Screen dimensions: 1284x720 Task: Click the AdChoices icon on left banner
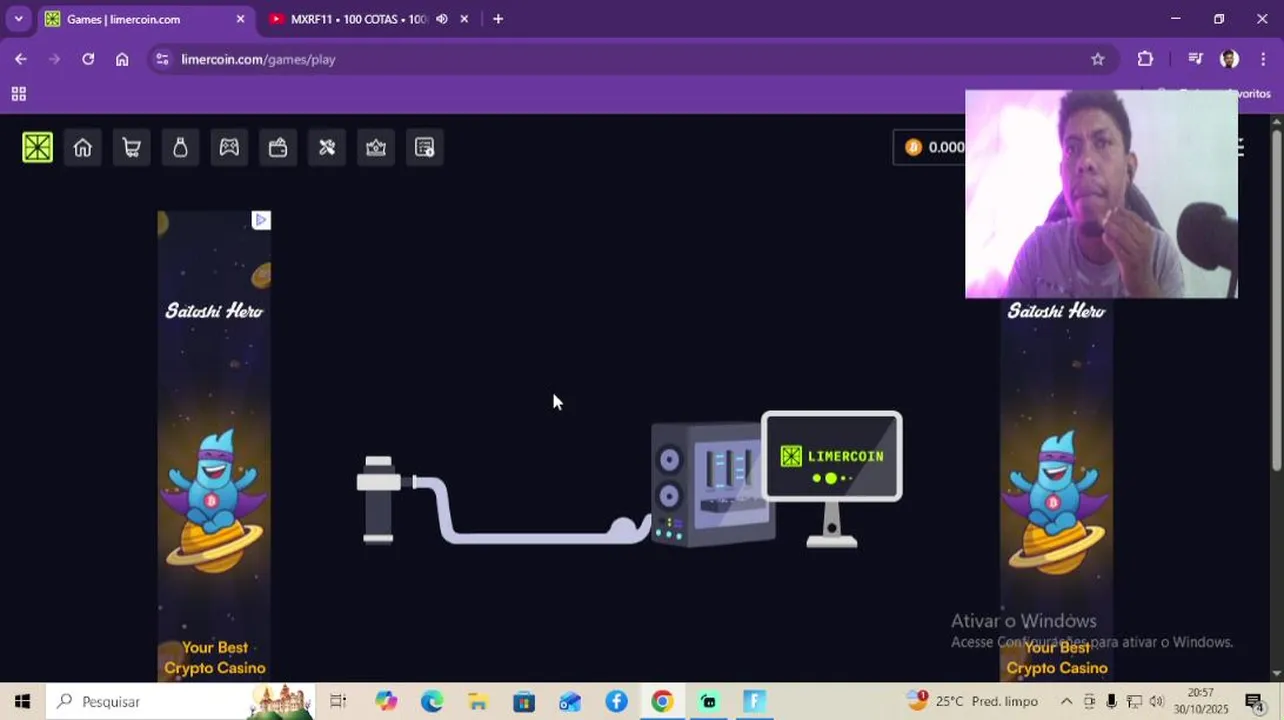(261, 220)
